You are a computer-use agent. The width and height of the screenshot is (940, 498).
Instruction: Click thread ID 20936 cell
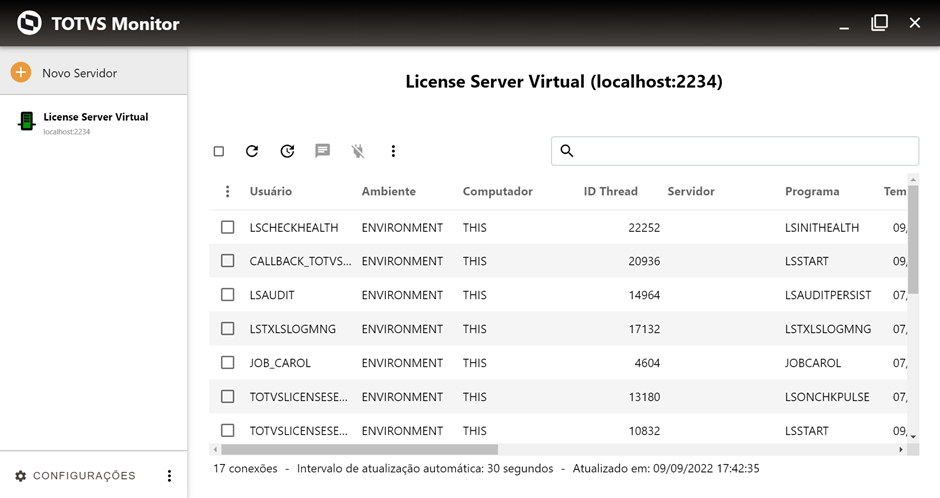[x=644, y=261]
